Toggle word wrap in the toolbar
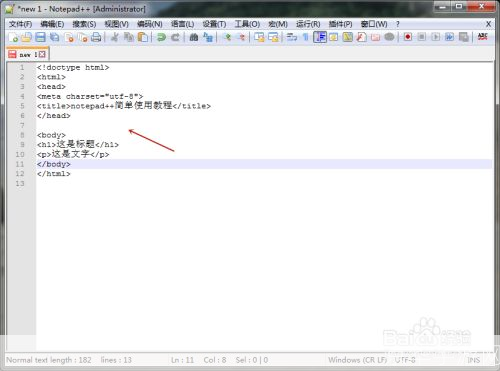The width and height of the screenshot is (500, 371). point(292,37)
